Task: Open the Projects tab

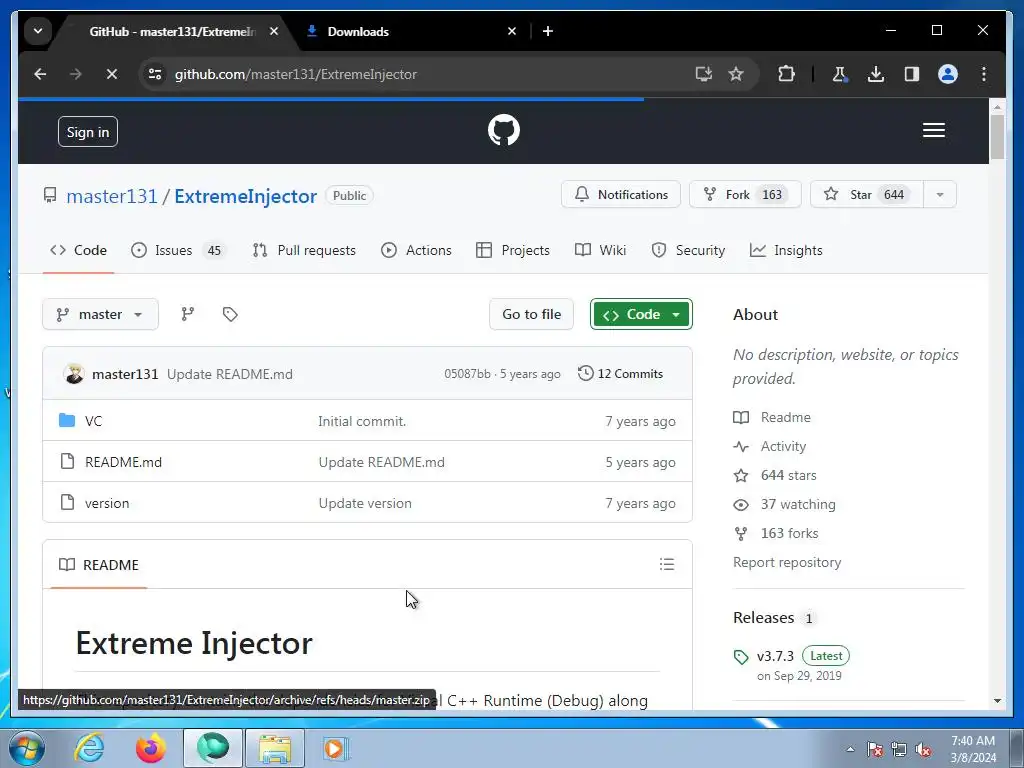Action: pos(513,250)
